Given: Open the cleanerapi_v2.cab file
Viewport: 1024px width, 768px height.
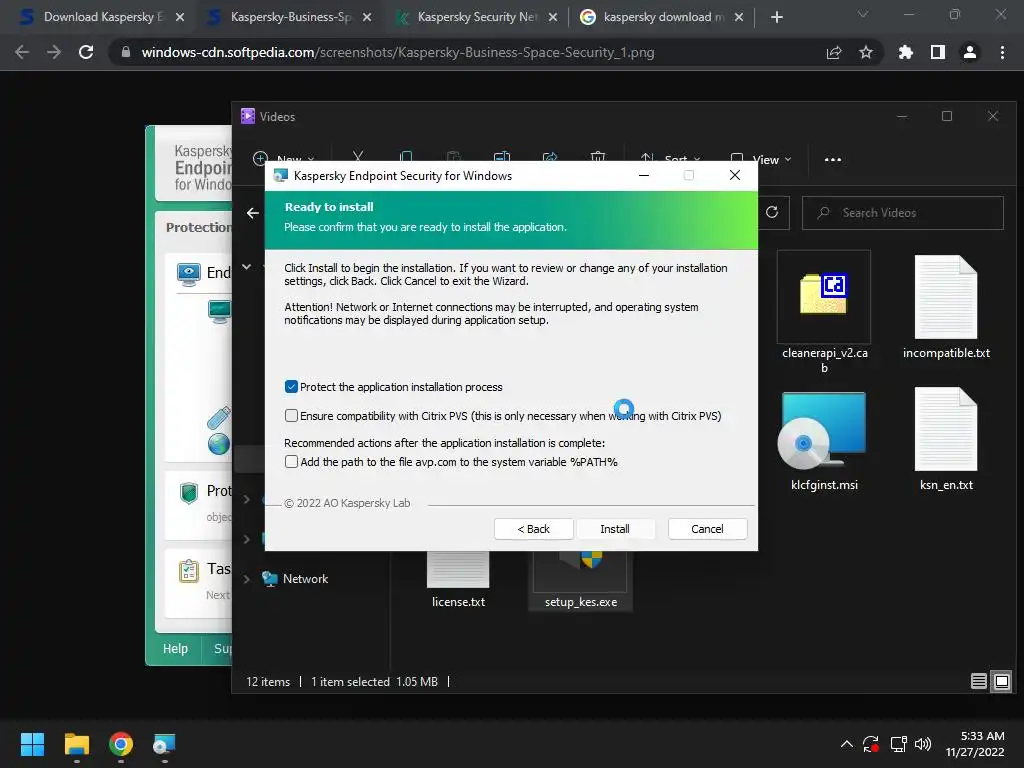Looking at the screenshot, I should click(824, 312).
